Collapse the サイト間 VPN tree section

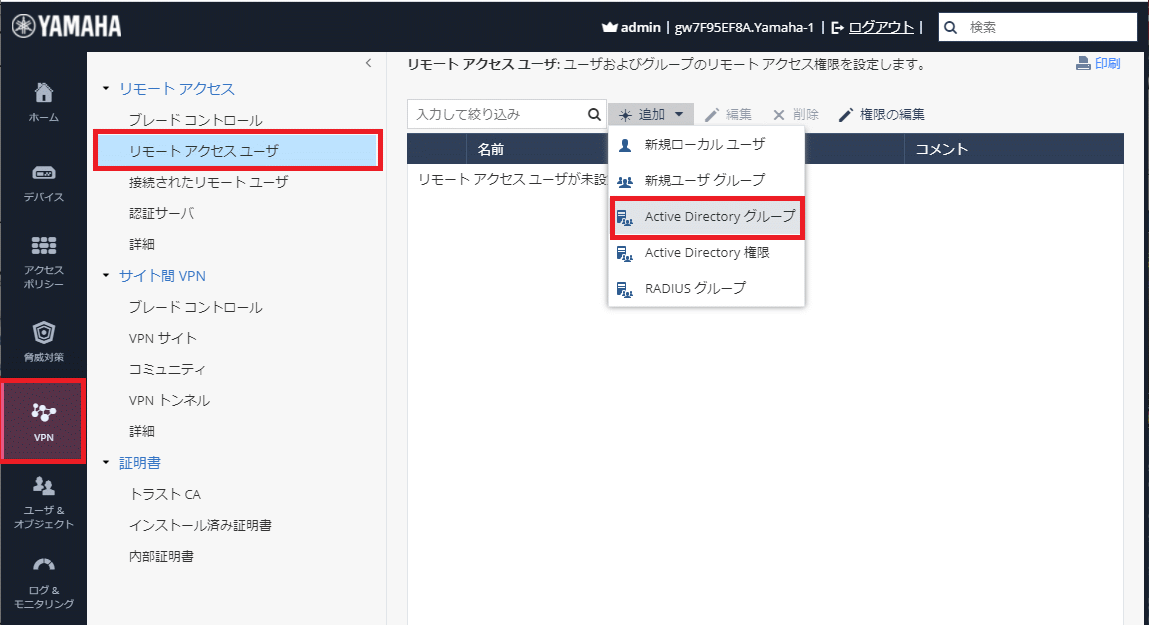(107, 276)
